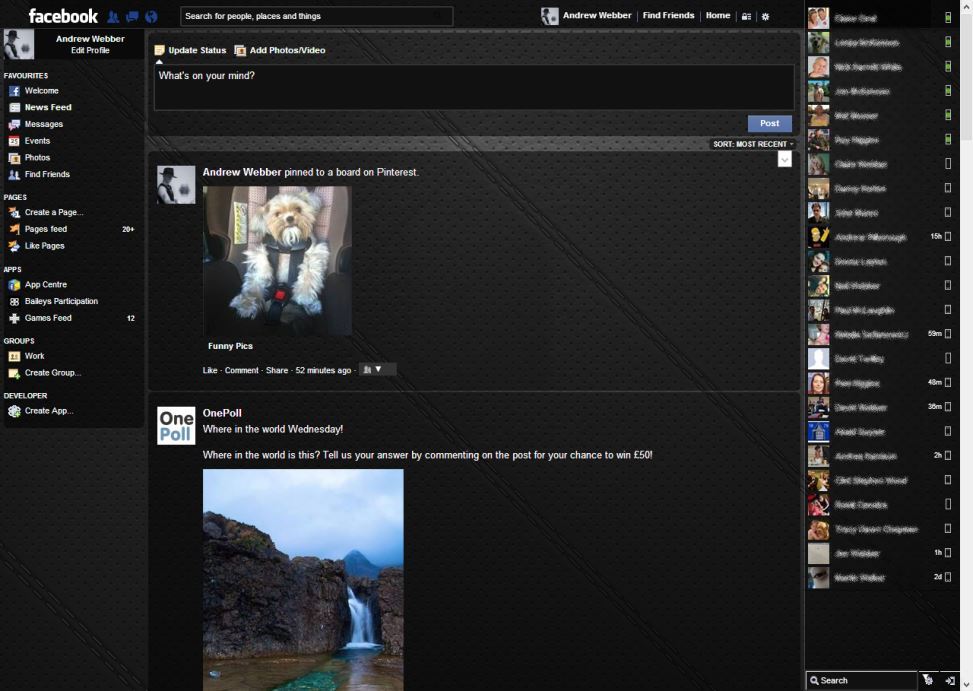
Task: Click the Create Group icon
Action: coord(14,373)
